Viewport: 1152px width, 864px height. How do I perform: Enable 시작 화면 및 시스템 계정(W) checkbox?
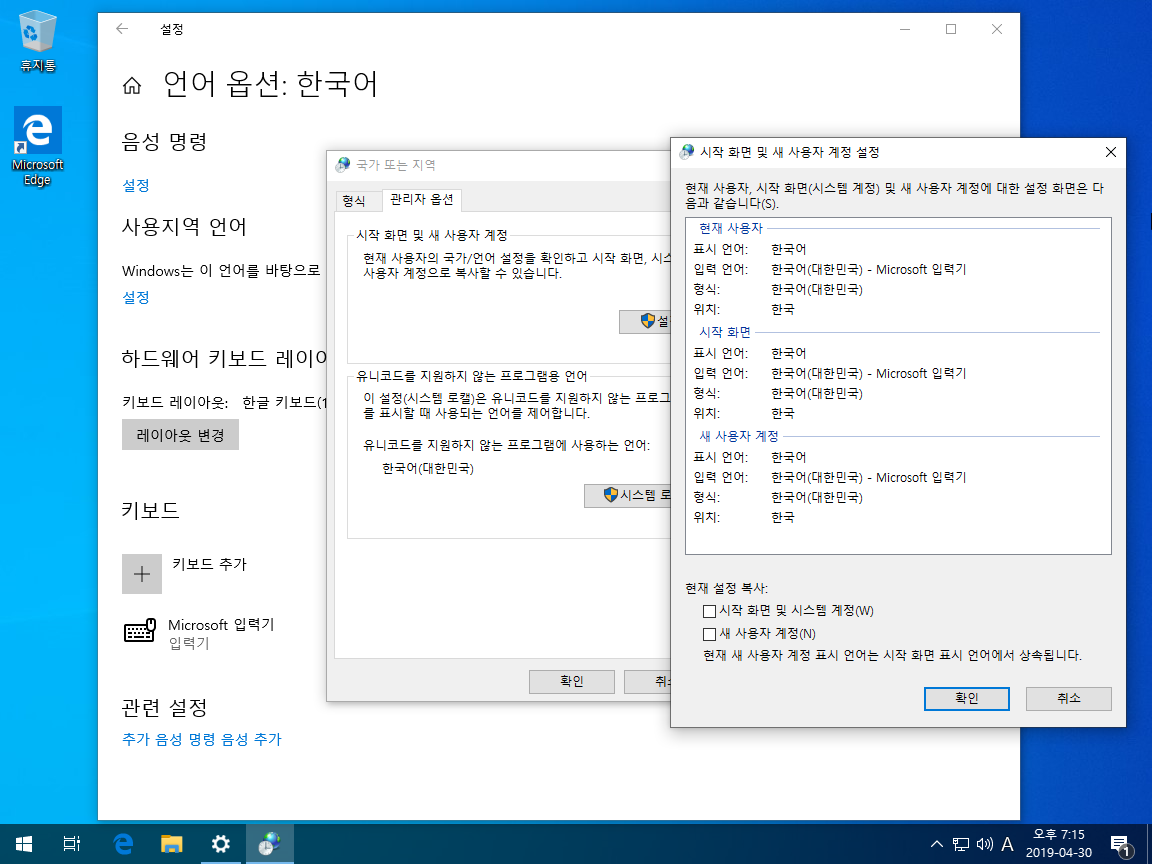(709, 611)
